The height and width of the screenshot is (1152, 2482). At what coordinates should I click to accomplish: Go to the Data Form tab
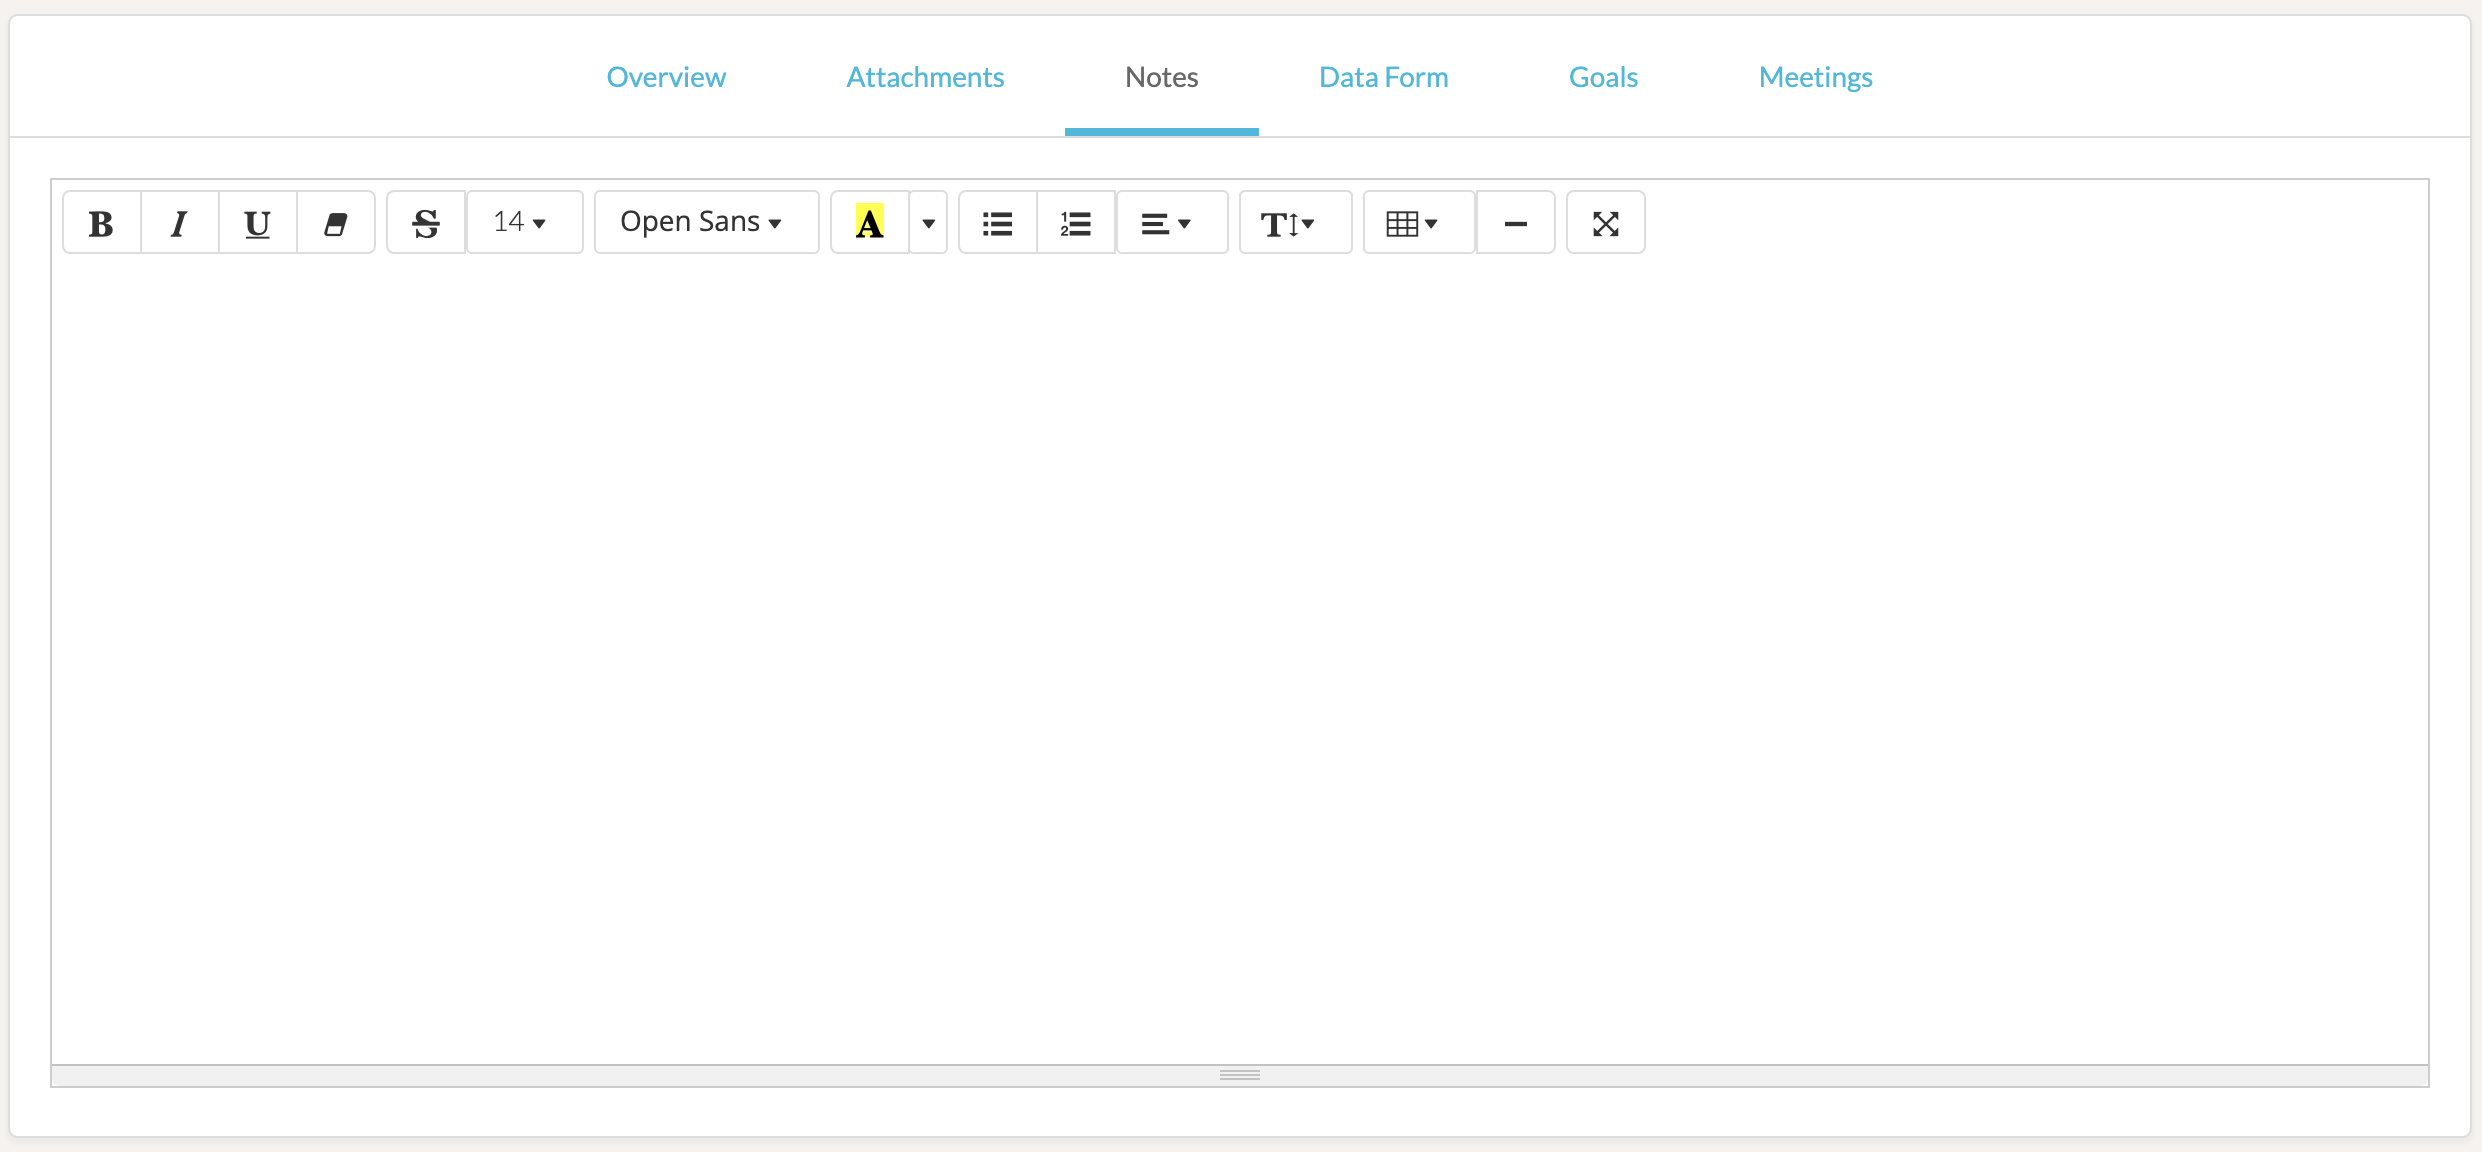tap(1383, 77)
